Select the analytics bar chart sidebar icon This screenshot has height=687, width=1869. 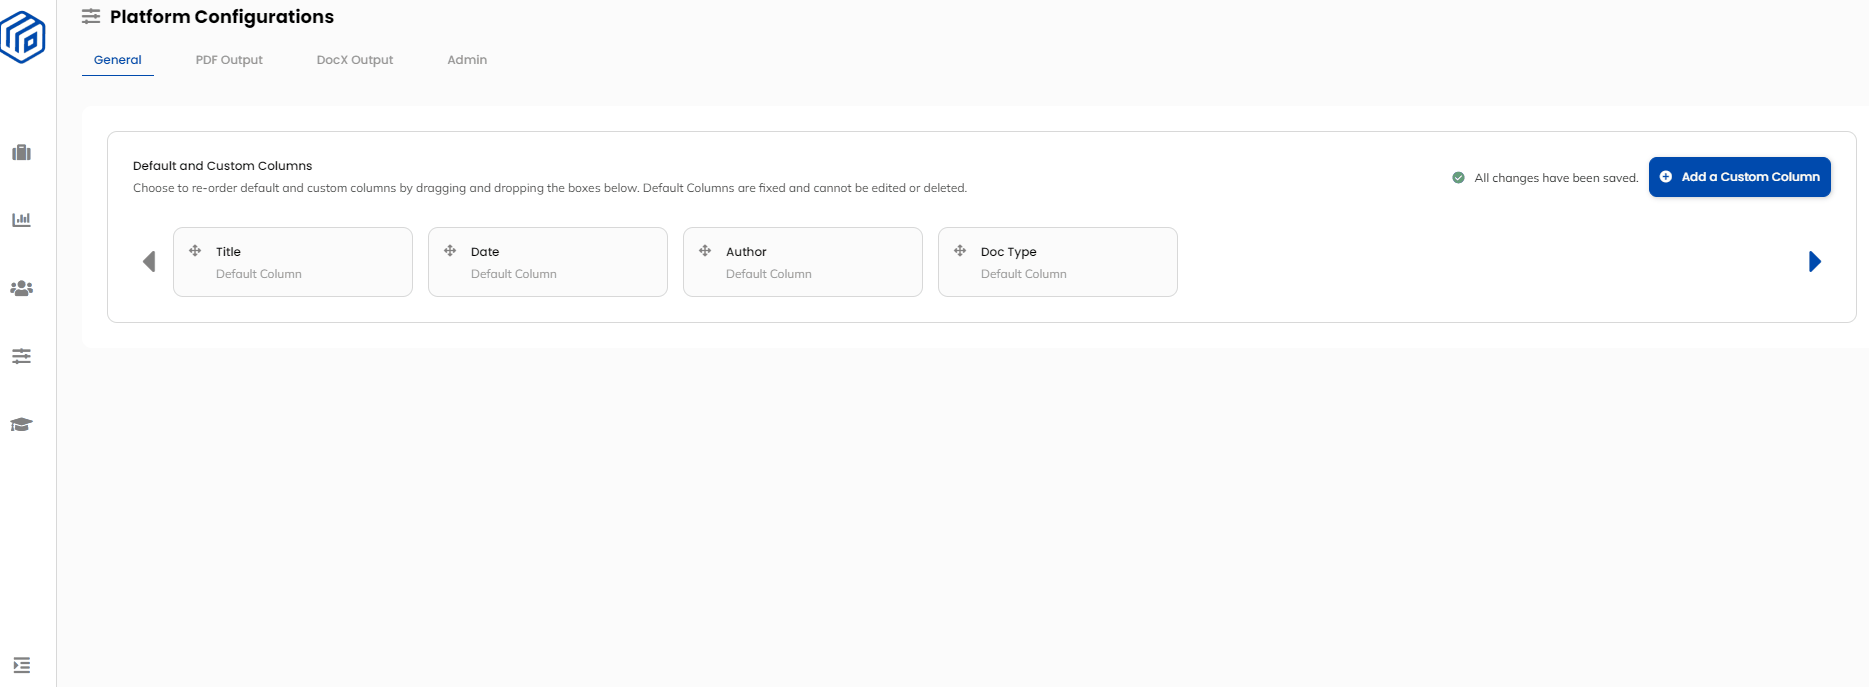21,220
